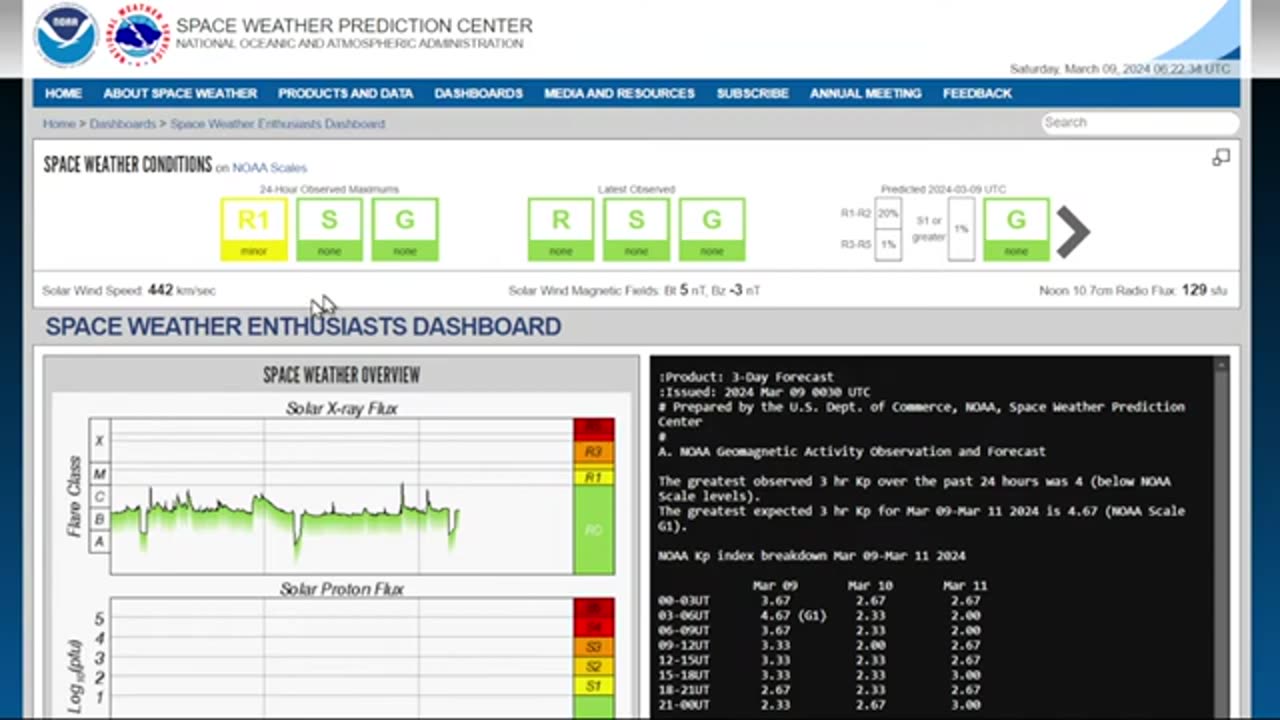Click the S1 or greater 1% box
Image resolution: width=1280 pixels, height=720 pixels.
[961, 229]
